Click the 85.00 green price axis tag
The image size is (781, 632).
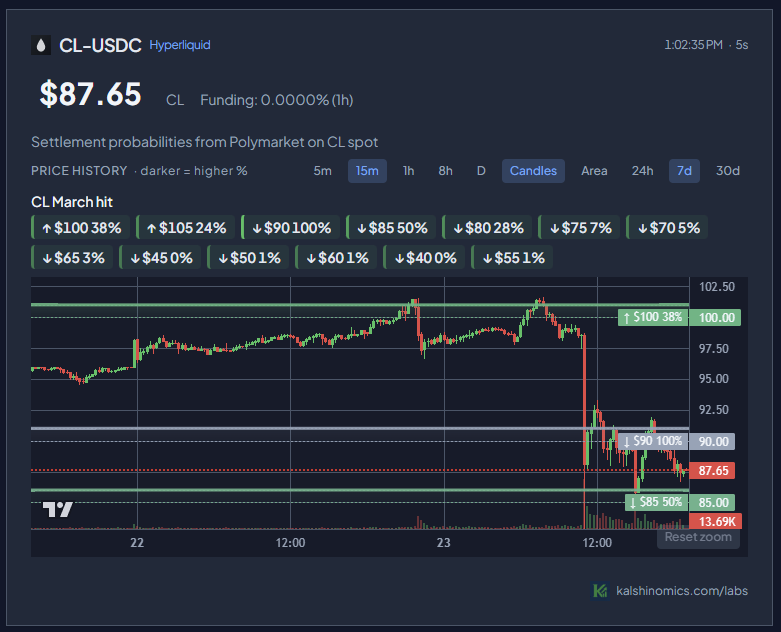712,503
